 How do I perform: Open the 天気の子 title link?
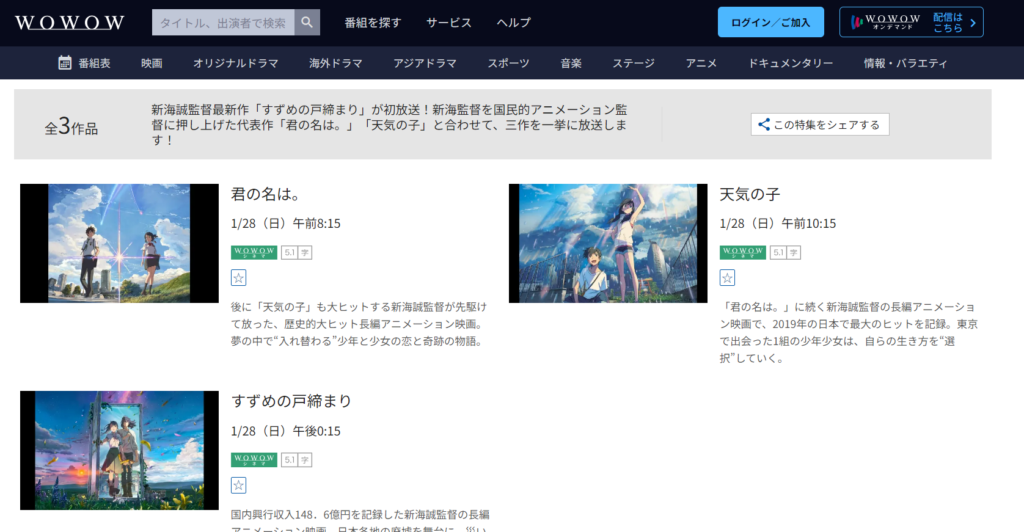750,194
